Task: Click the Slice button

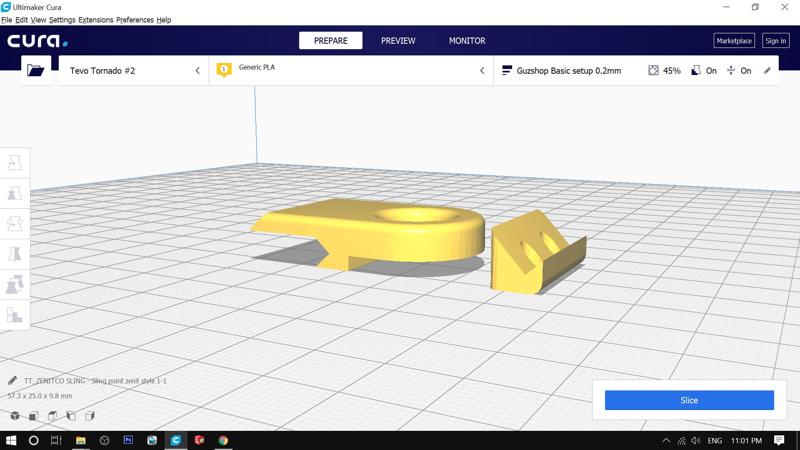Action: (x=689, y=401)
